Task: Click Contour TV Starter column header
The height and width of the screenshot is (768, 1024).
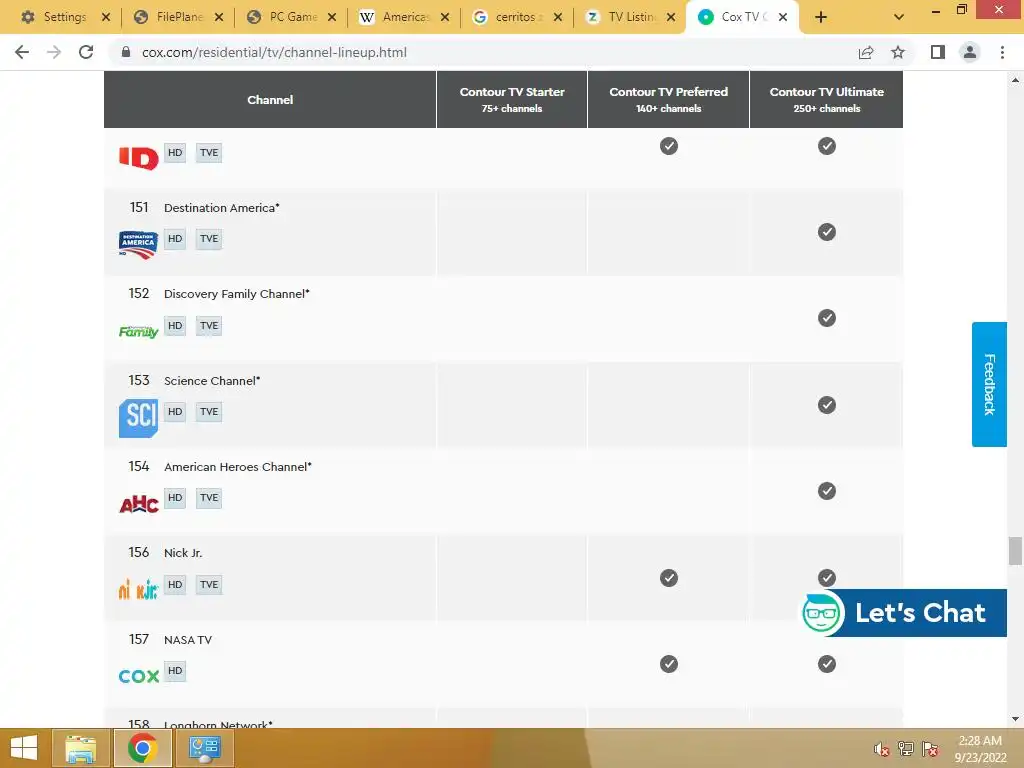Action: pyautogui.click(x=512, y=99)
